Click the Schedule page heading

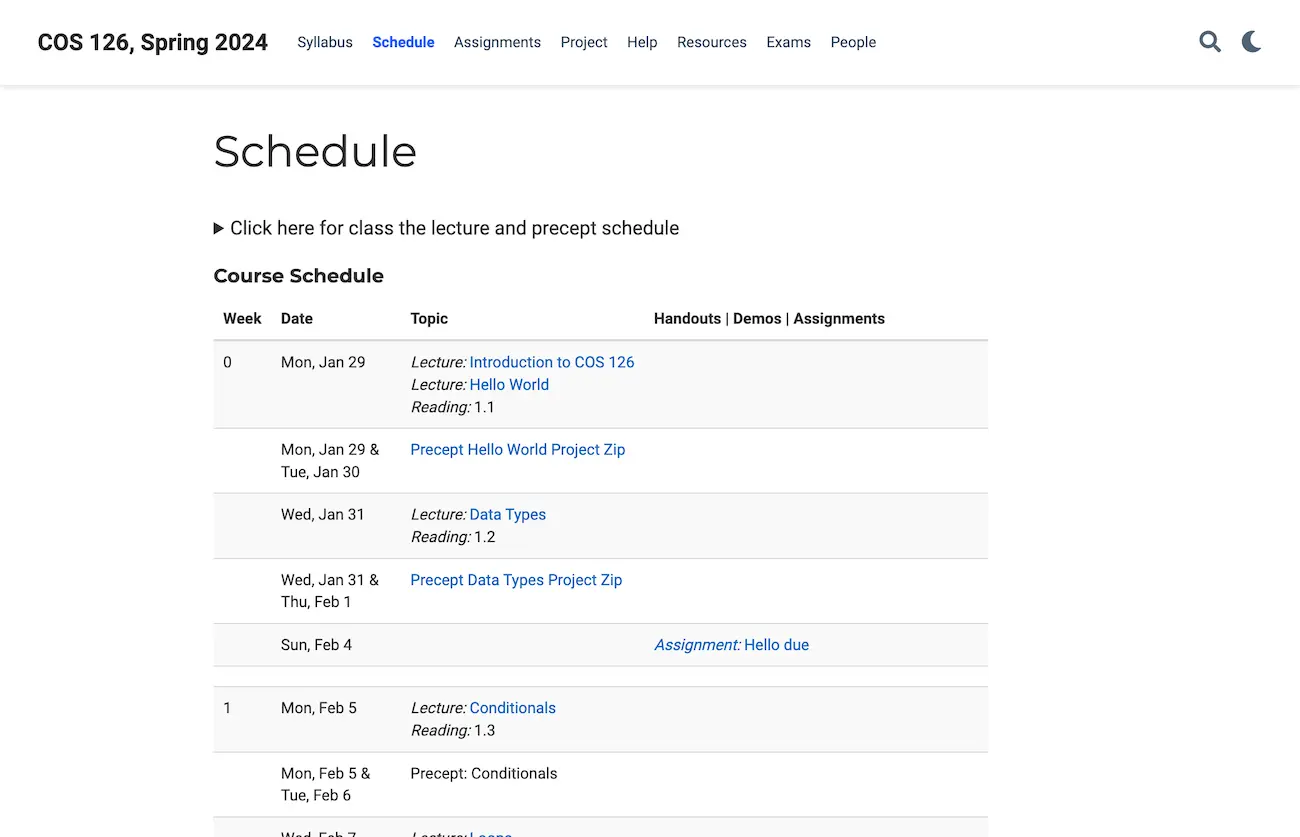[x=315, y=152]
